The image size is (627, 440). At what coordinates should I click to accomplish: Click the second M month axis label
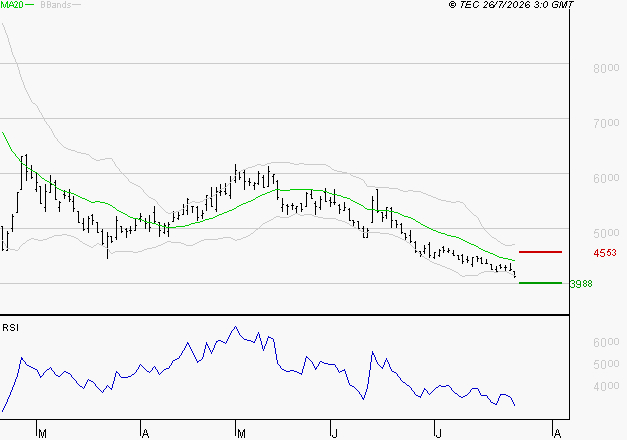[241, 434]
